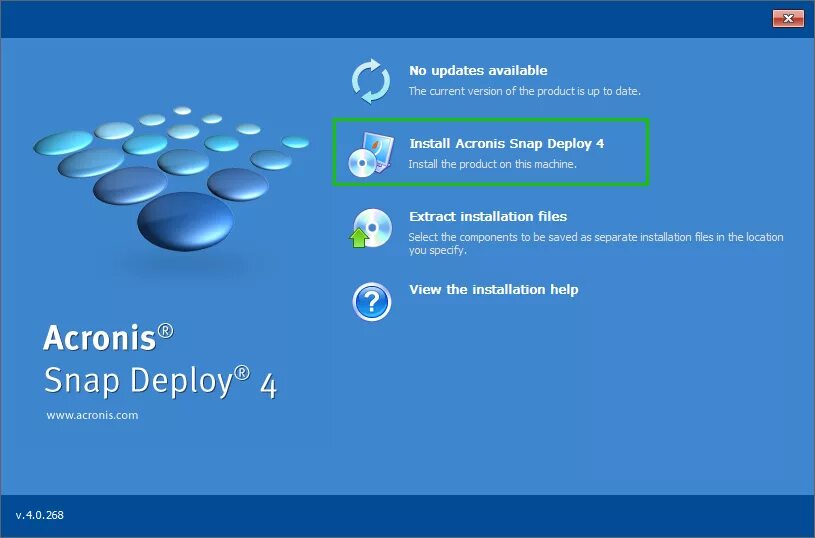Open View the installation help
Viewport: 815px width, 538px height.
(494, 290)
